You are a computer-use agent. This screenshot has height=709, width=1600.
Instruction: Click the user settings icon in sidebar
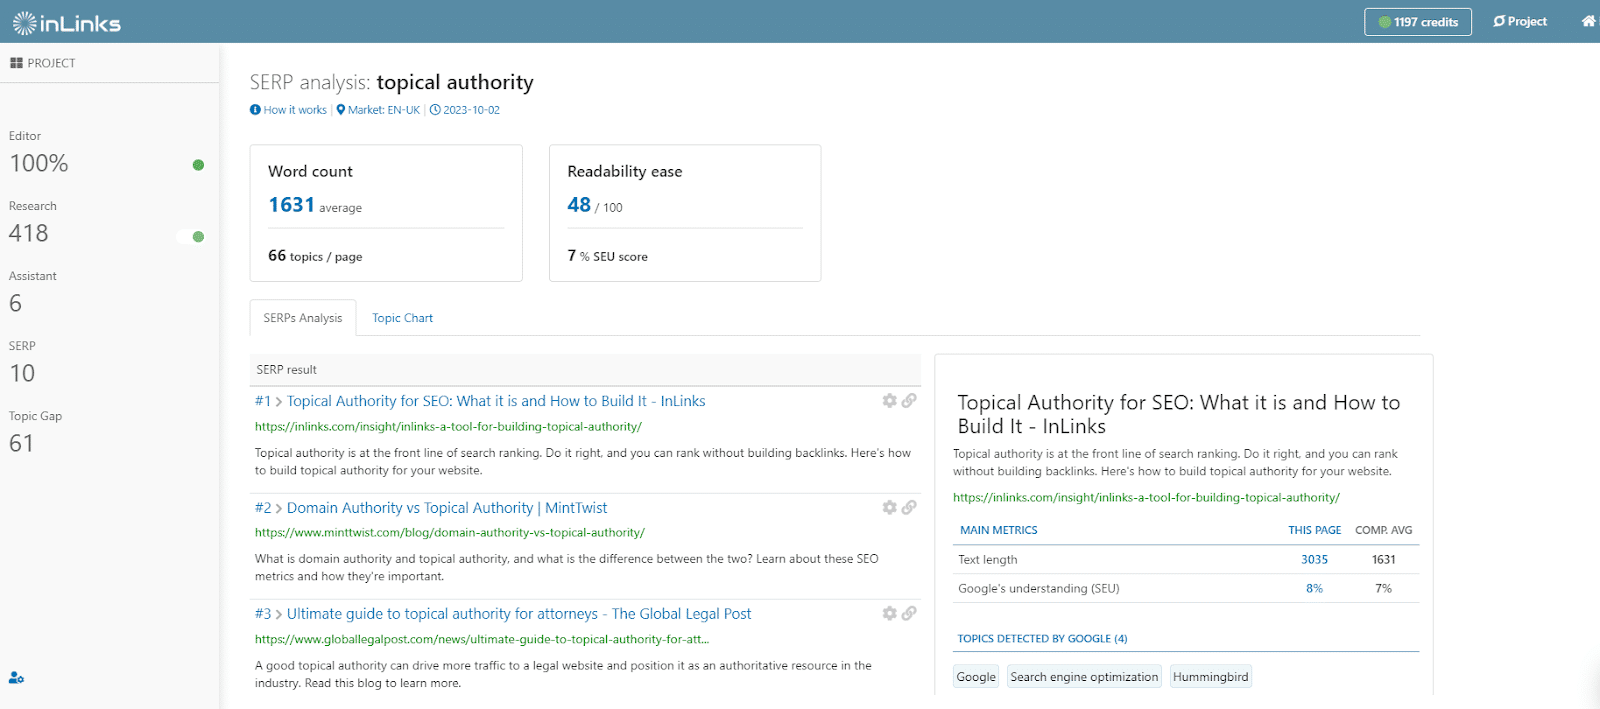pyautogui.click(x=16, y=677)
